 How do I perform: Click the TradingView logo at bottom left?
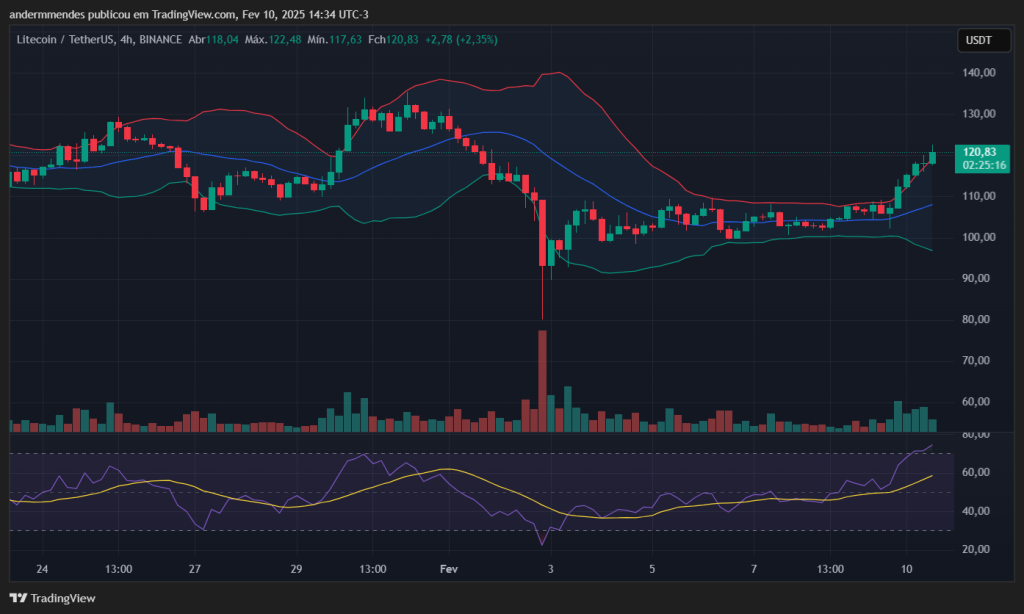(52, 598)
